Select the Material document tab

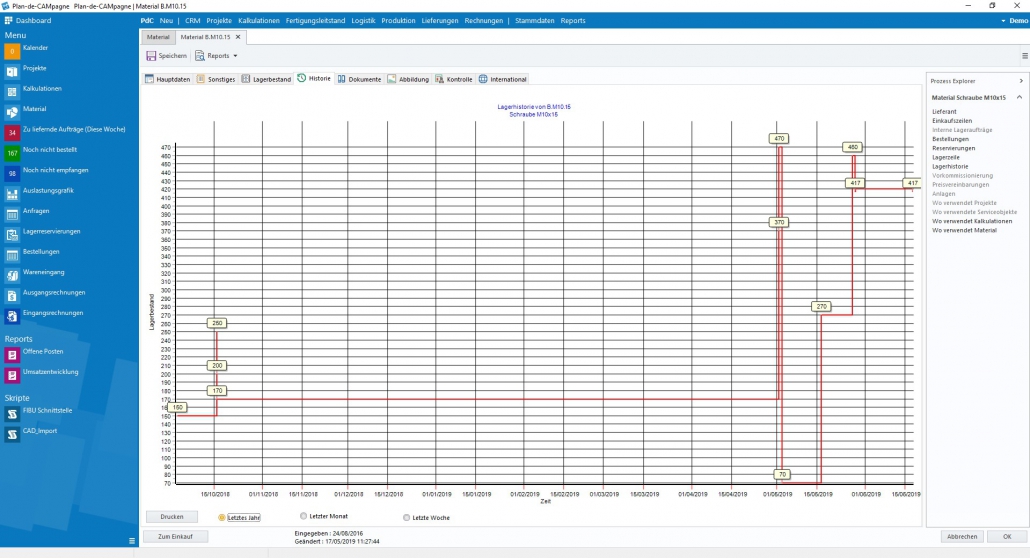click(158, 37)
